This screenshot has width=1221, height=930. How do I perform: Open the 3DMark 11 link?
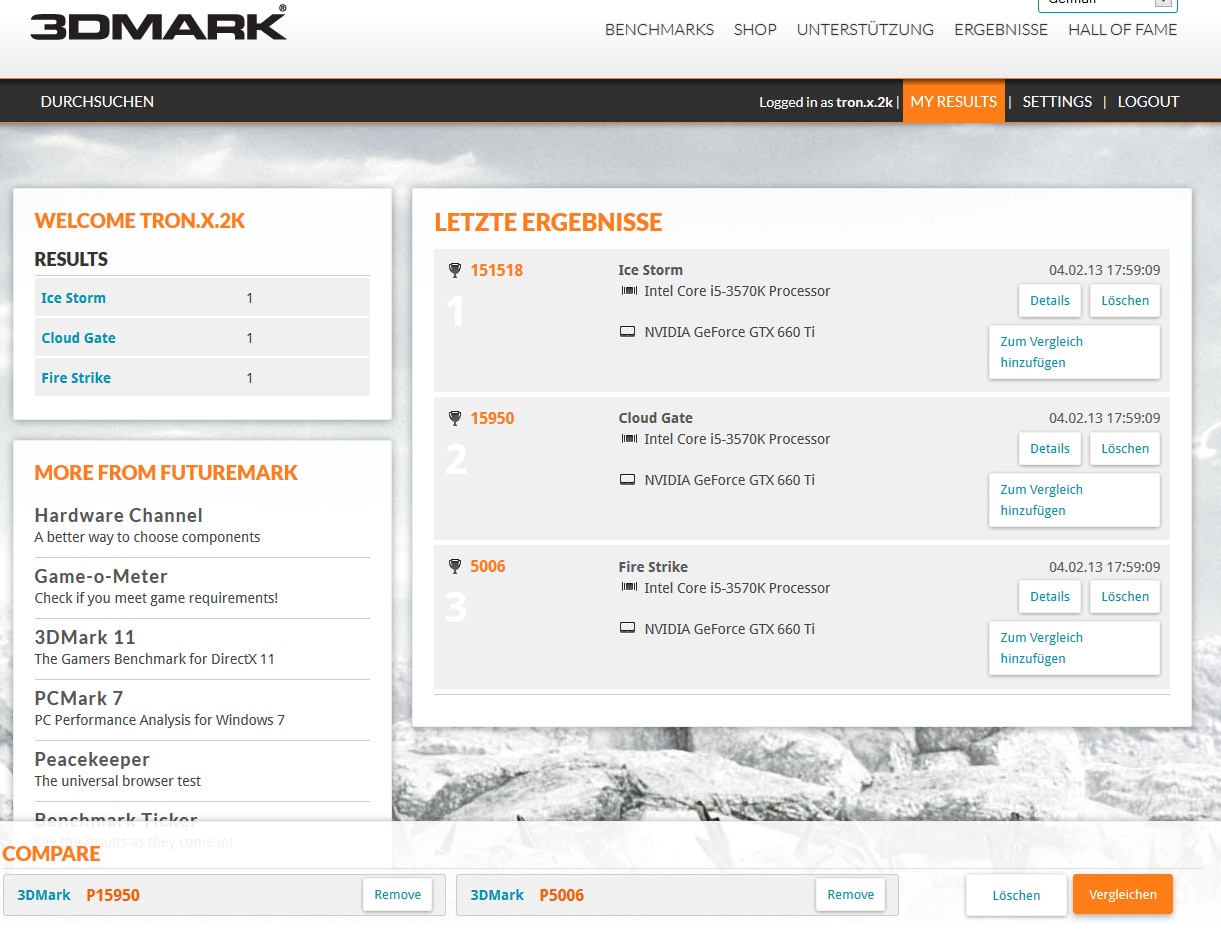[85, 638]
